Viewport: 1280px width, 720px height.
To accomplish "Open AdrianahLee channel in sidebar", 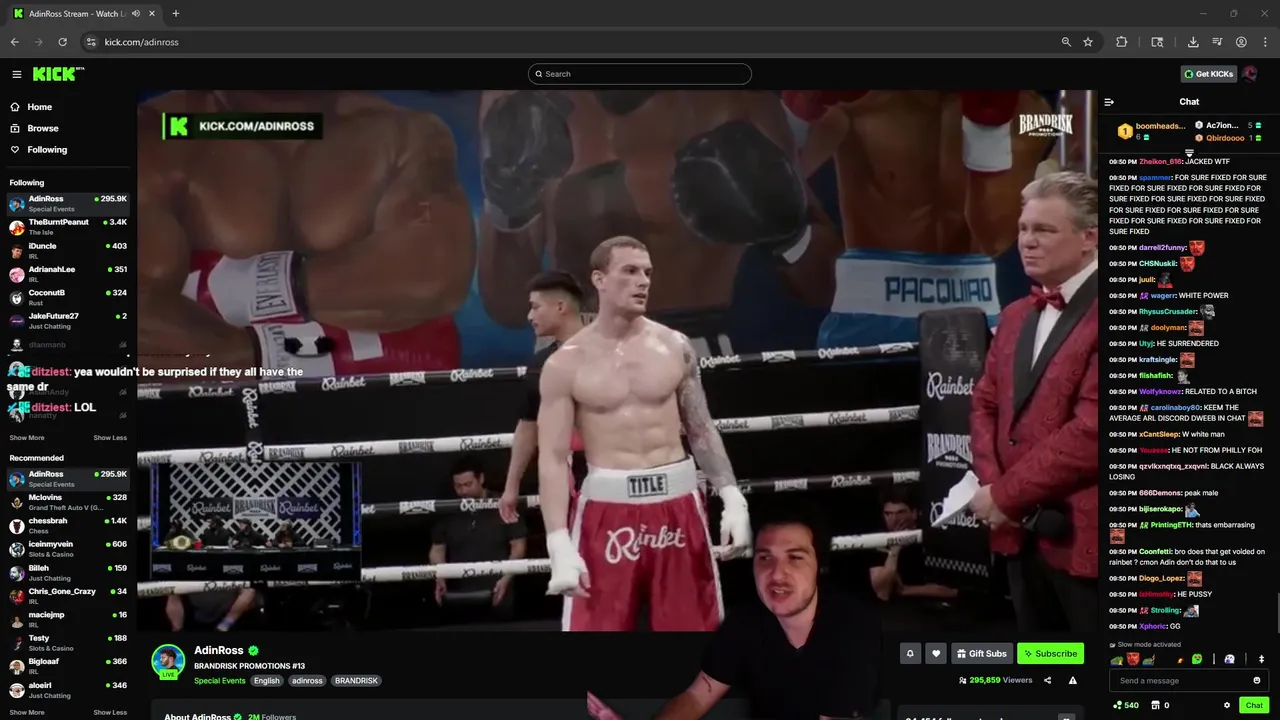I will 68,274.
